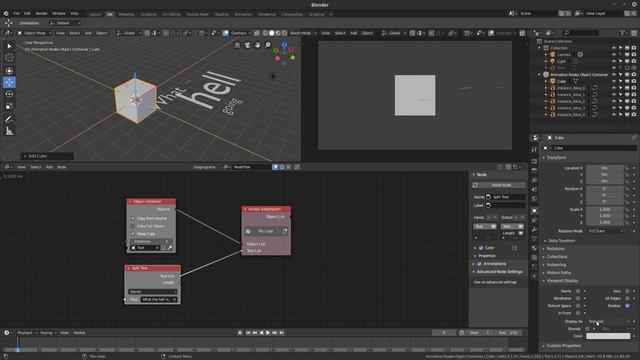Click Cube mesh icon in outliner

(x=553, y=81)
